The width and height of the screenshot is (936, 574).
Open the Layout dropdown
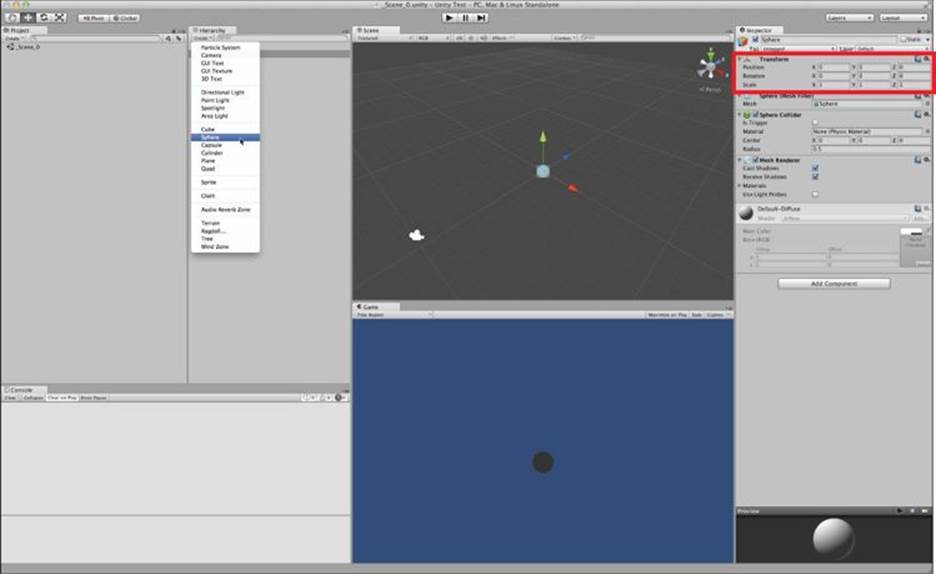pyautogui.click(x=903, y=18)
